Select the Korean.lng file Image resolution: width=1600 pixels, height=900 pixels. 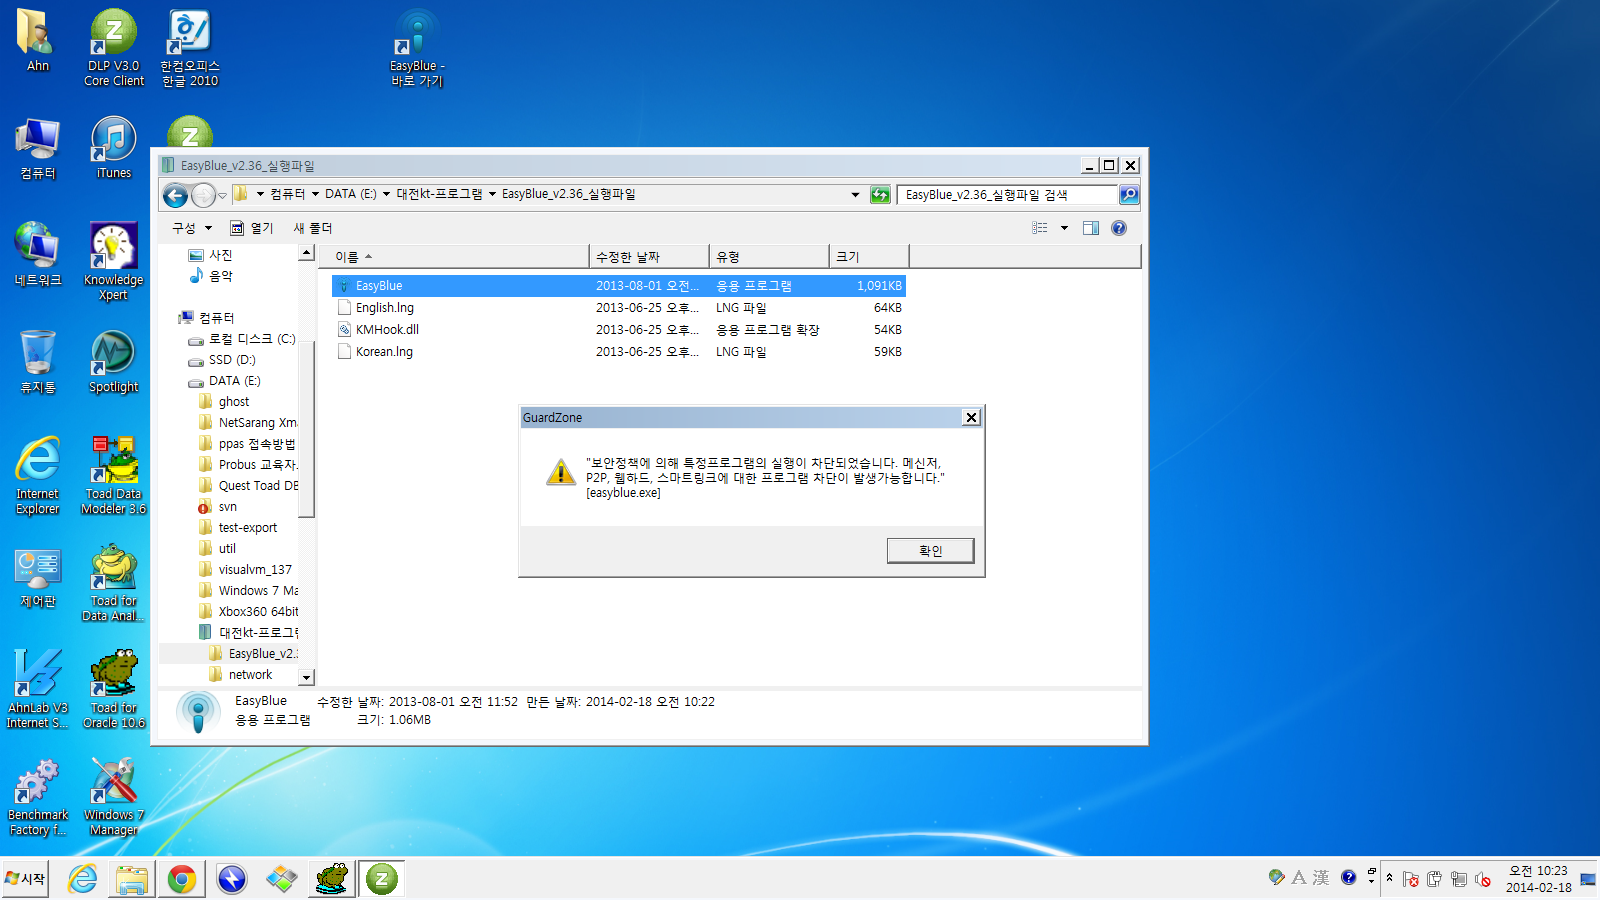(x=618, y=352)
